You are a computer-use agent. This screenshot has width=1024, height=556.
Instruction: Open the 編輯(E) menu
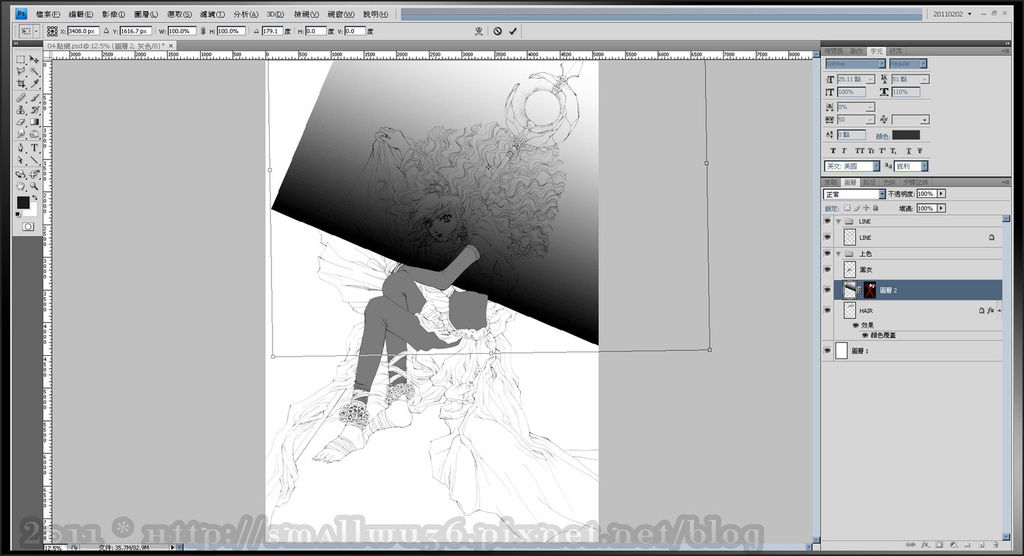tap(80, 14)
